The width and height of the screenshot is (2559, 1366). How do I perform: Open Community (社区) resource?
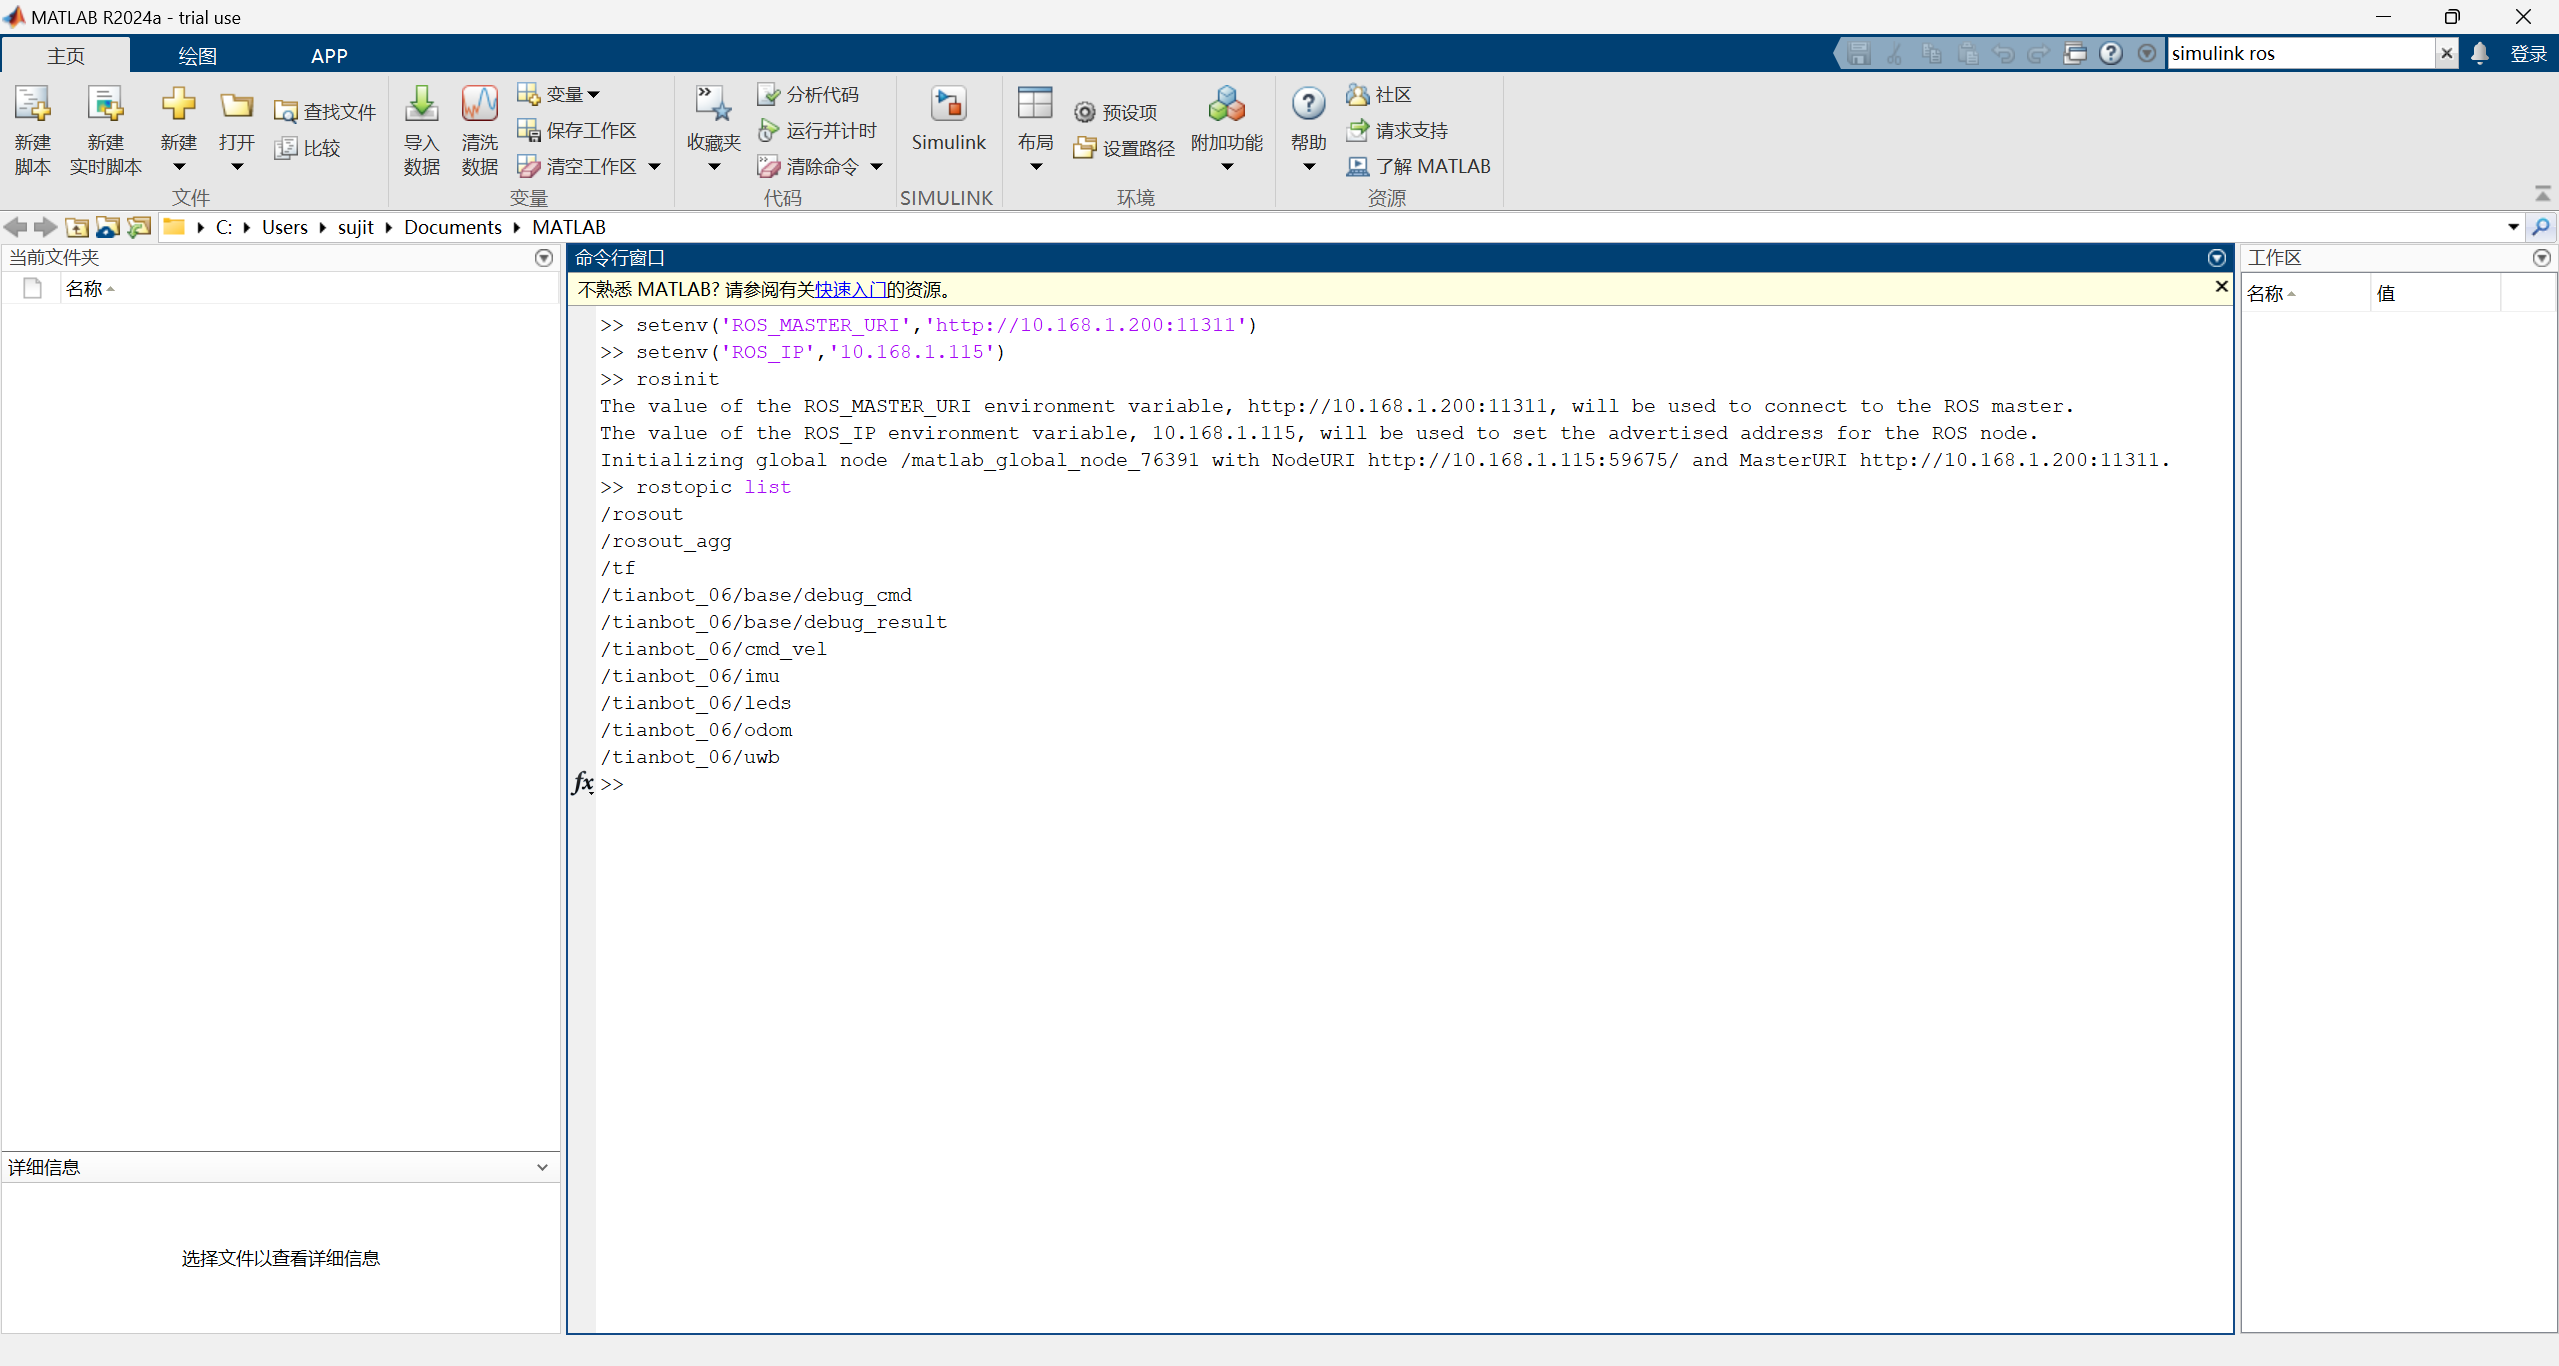1379,94
